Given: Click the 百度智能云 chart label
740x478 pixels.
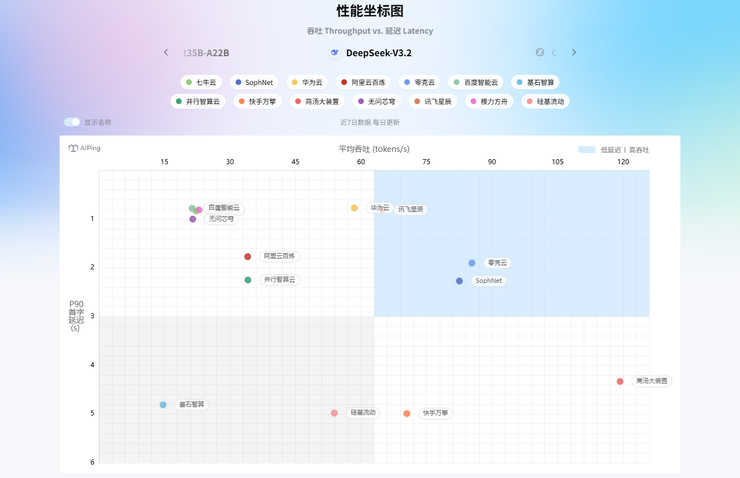Looking at the screenshot, I should coord(224,208).
